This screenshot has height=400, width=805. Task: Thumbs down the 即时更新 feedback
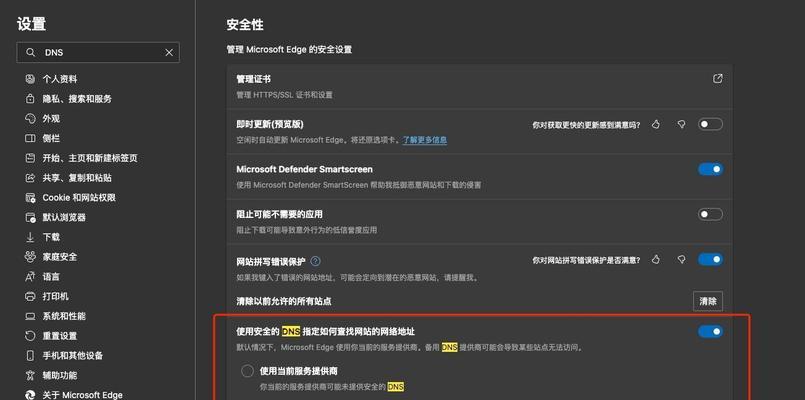pos(681,124)
